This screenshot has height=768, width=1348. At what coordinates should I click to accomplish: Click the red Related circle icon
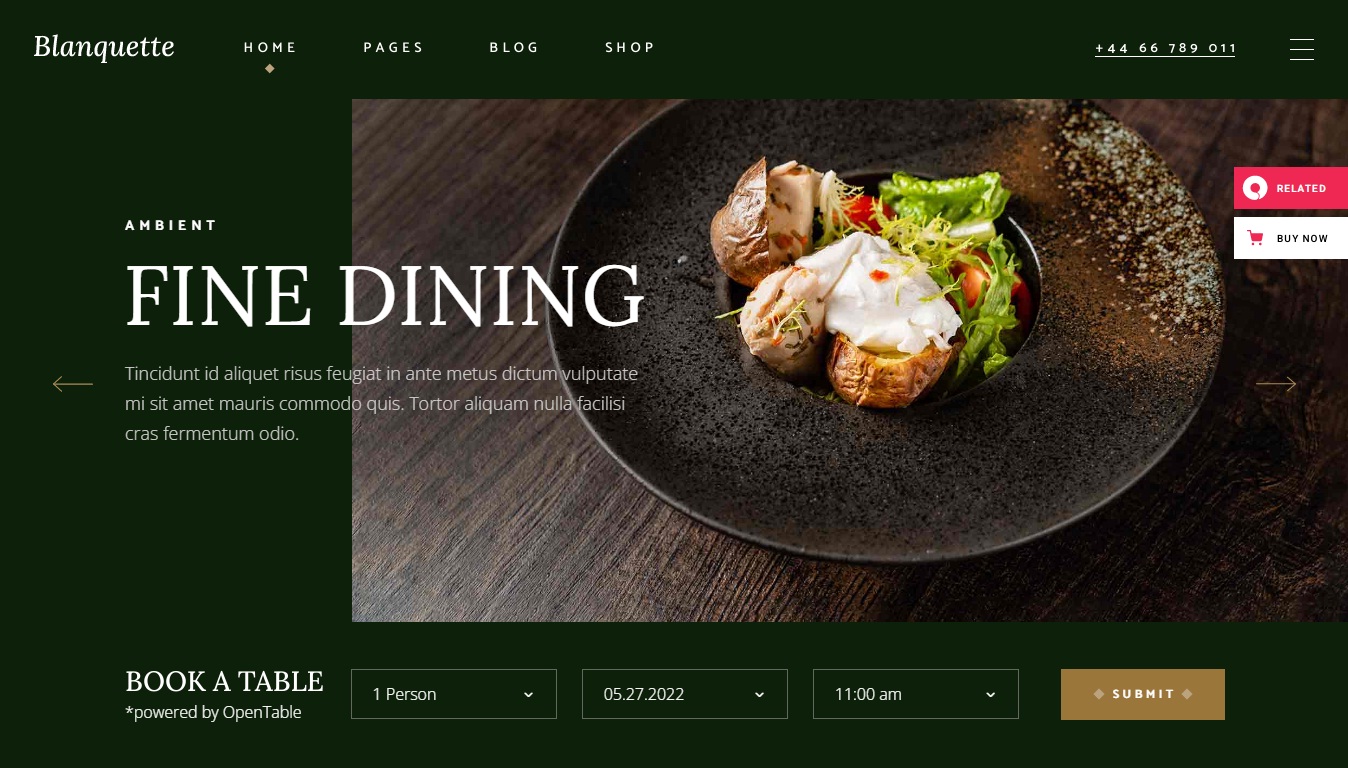tap(1255, 188)
